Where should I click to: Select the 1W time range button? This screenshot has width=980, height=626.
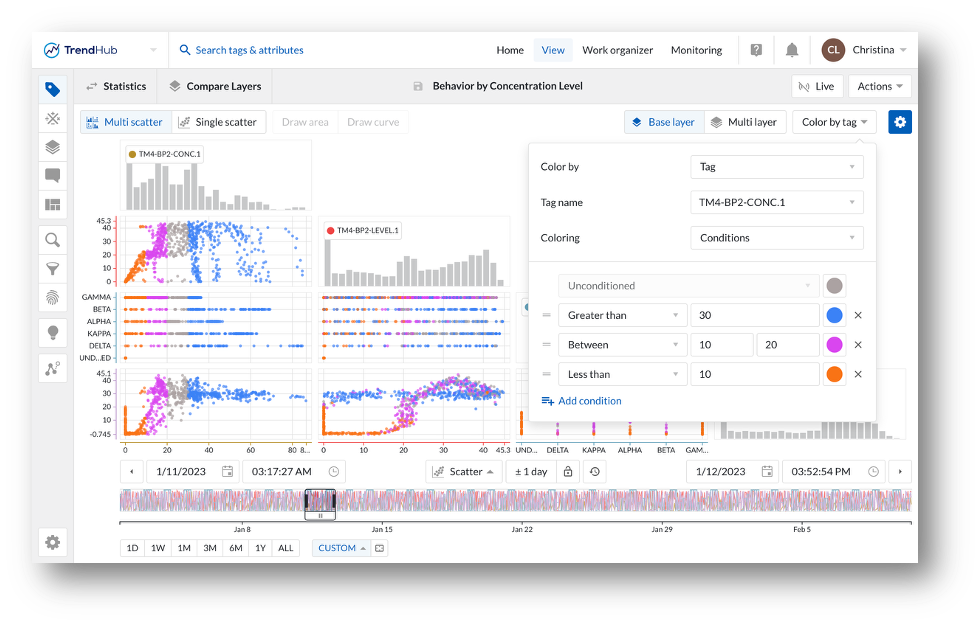click(158, 548)
